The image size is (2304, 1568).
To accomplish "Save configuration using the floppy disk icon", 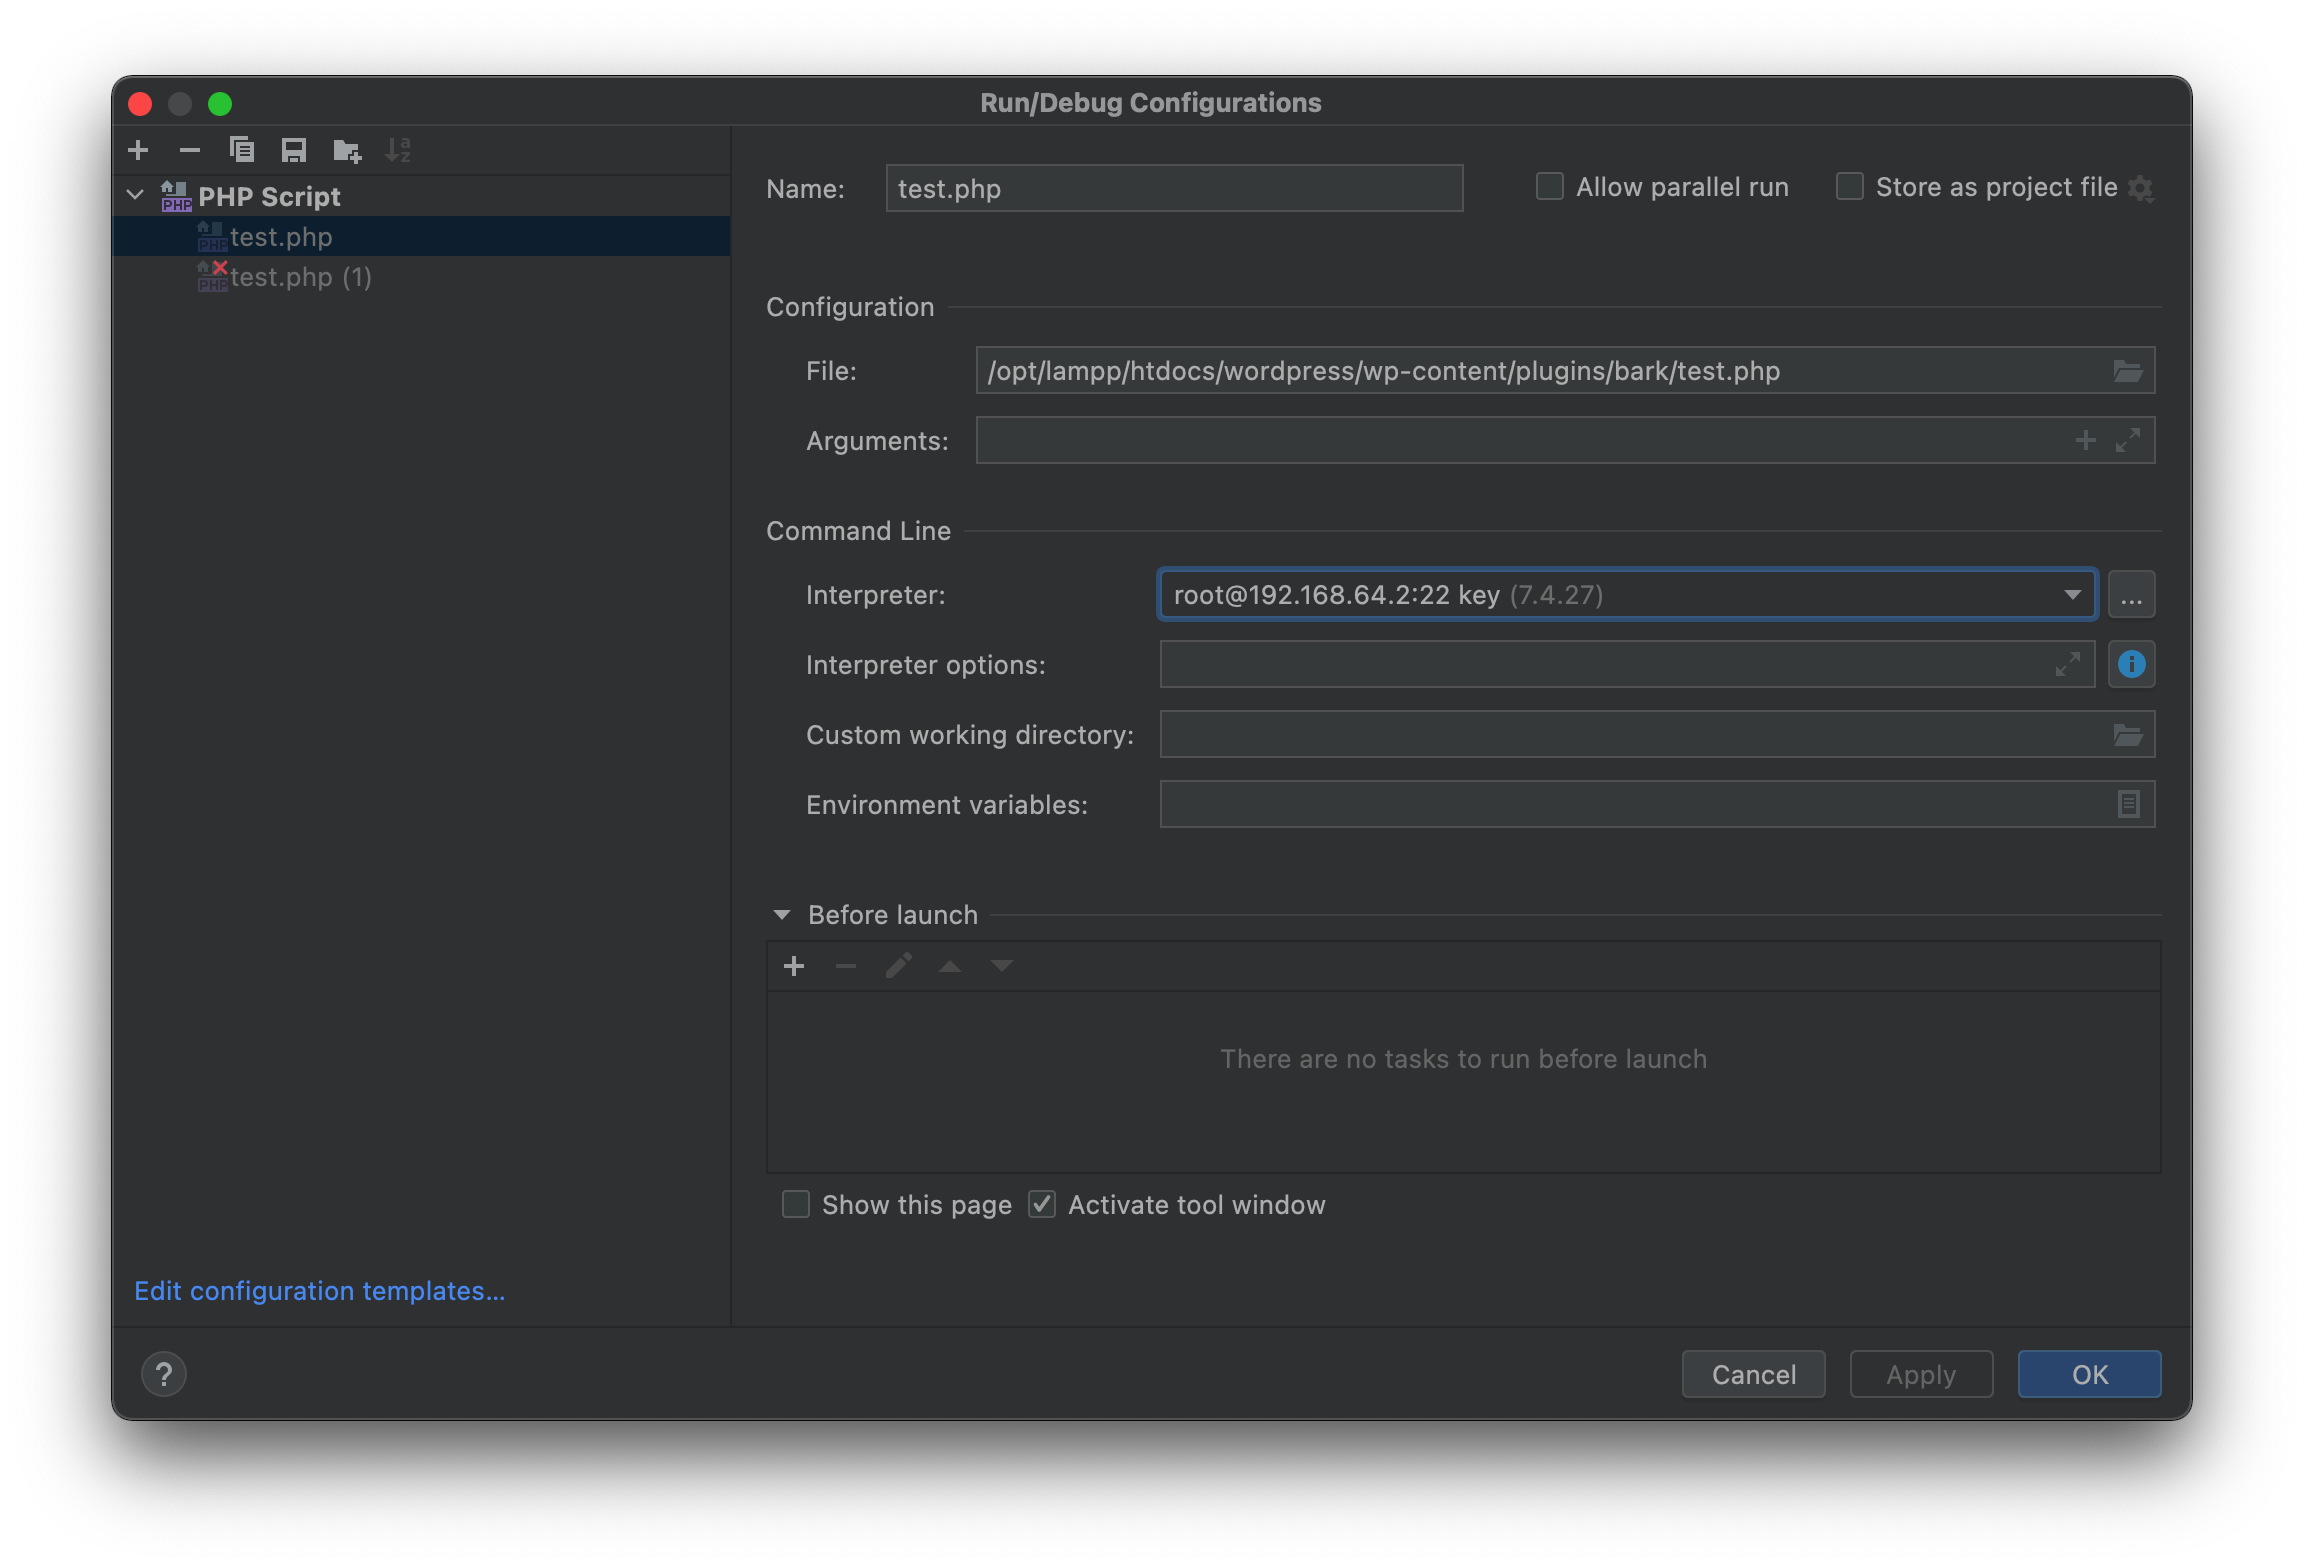I will 294,150.
